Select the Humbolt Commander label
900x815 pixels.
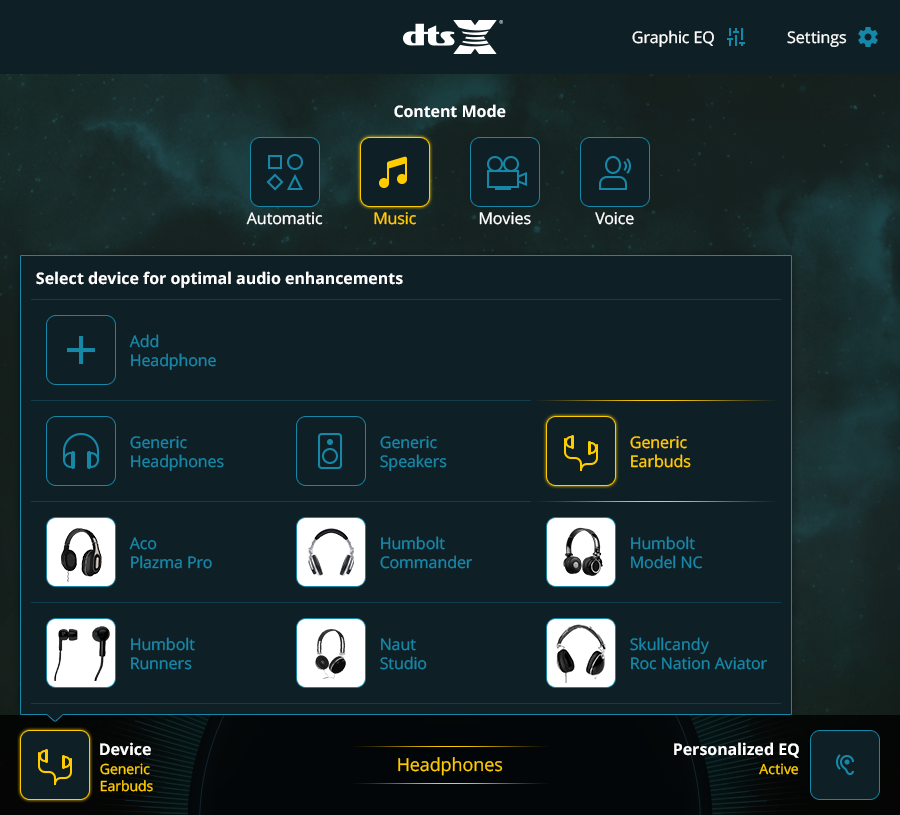(426, 553)
